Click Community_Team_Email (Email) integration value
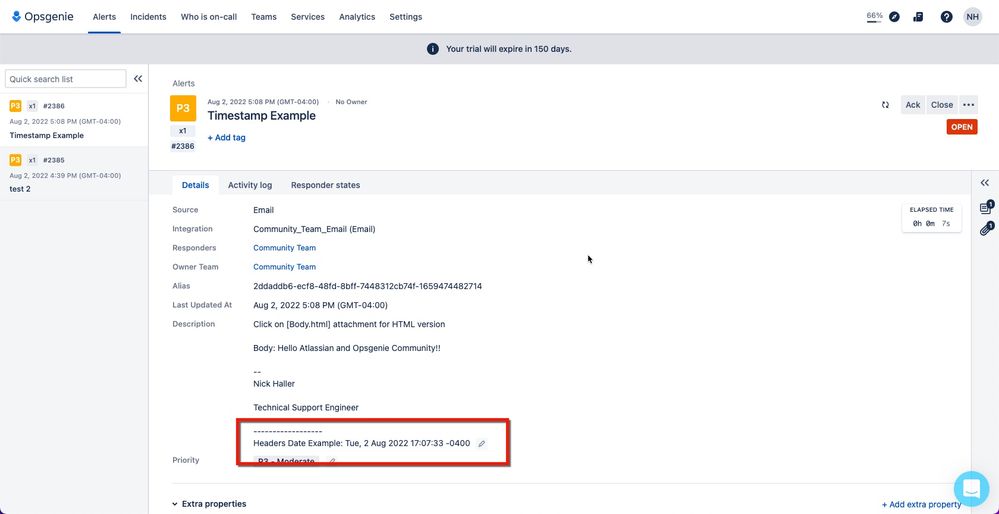The height and width of the screenshot is (514, 999). (x=314, y=229)
